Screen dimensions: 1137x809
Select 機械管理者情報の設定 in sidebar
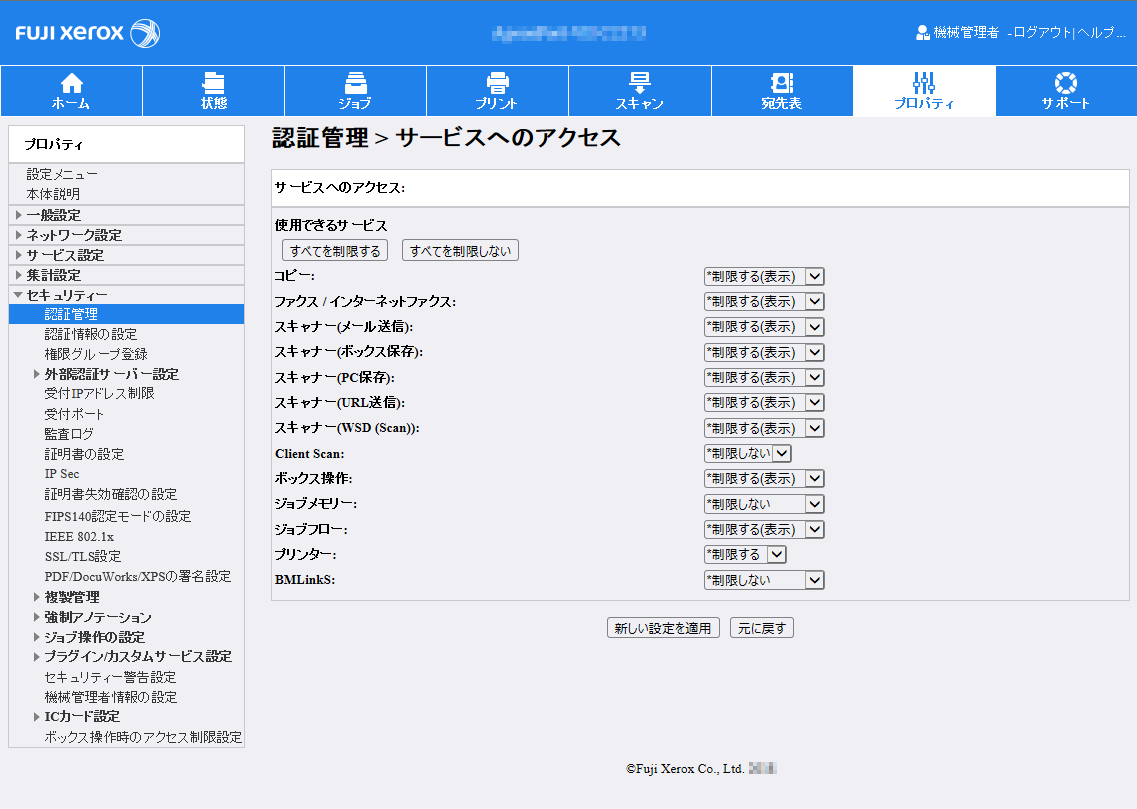[111, 697]
